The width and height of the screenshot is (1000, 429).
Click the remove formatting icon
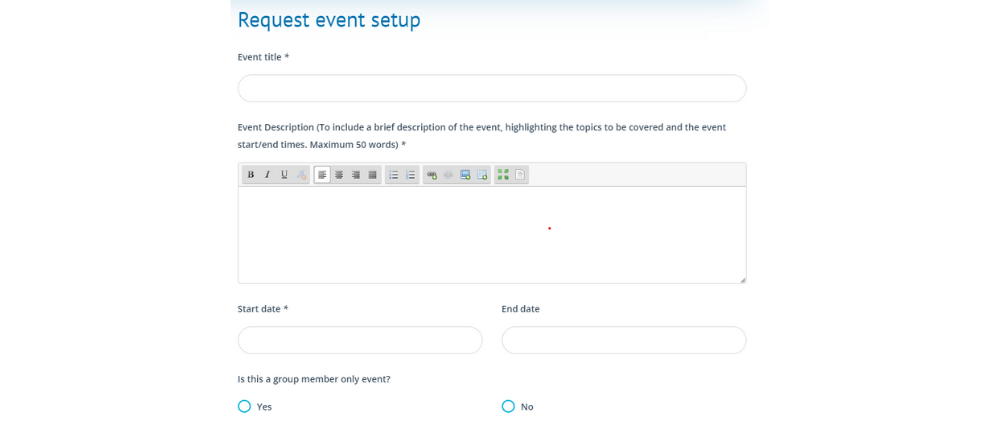[x=301, y=175]
